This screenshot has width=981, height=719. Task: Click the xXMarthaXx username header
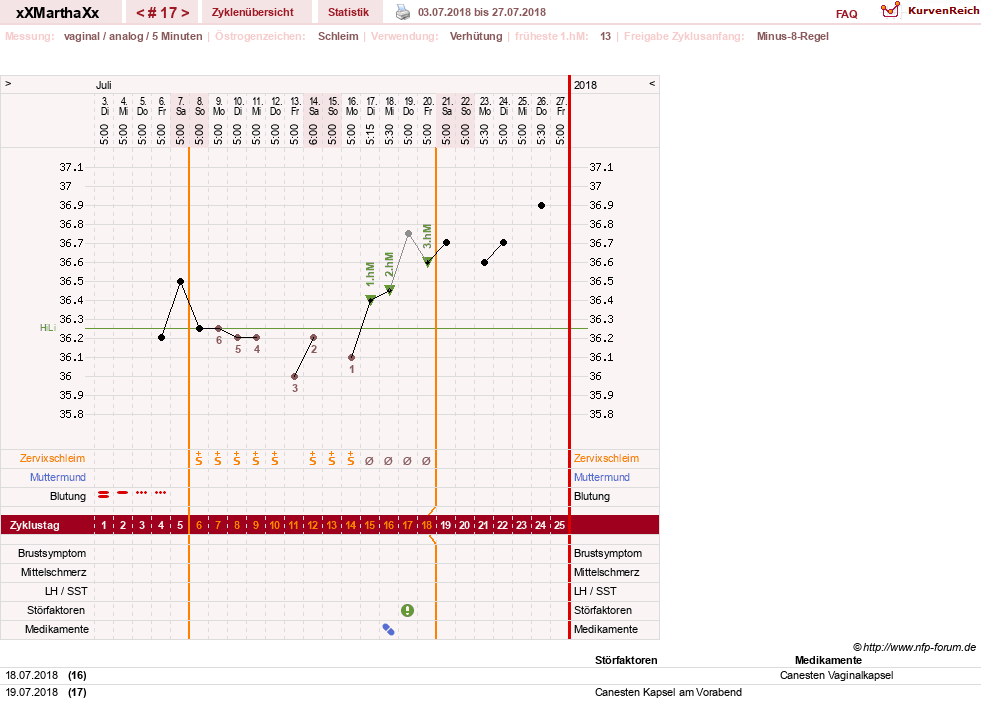(x=58, y=13)
